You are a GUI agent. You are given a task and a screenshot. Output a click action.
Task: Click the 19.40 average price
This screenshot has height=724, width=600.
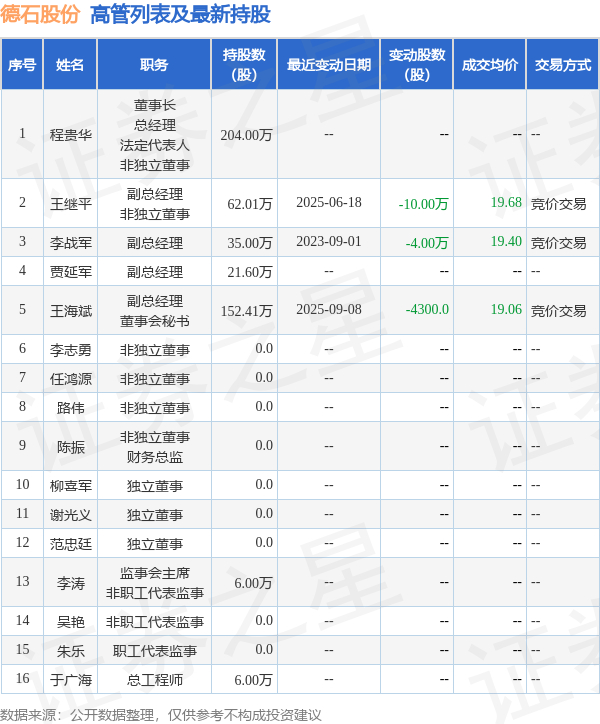[506, 241]
